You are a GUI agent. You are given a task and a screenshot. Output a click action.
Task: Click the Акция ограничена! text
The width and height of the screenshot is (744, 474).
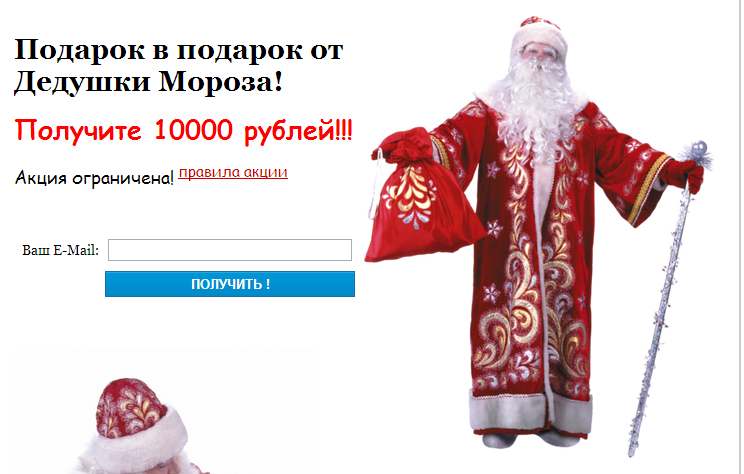pyautogui.click(x=94, y=178)
